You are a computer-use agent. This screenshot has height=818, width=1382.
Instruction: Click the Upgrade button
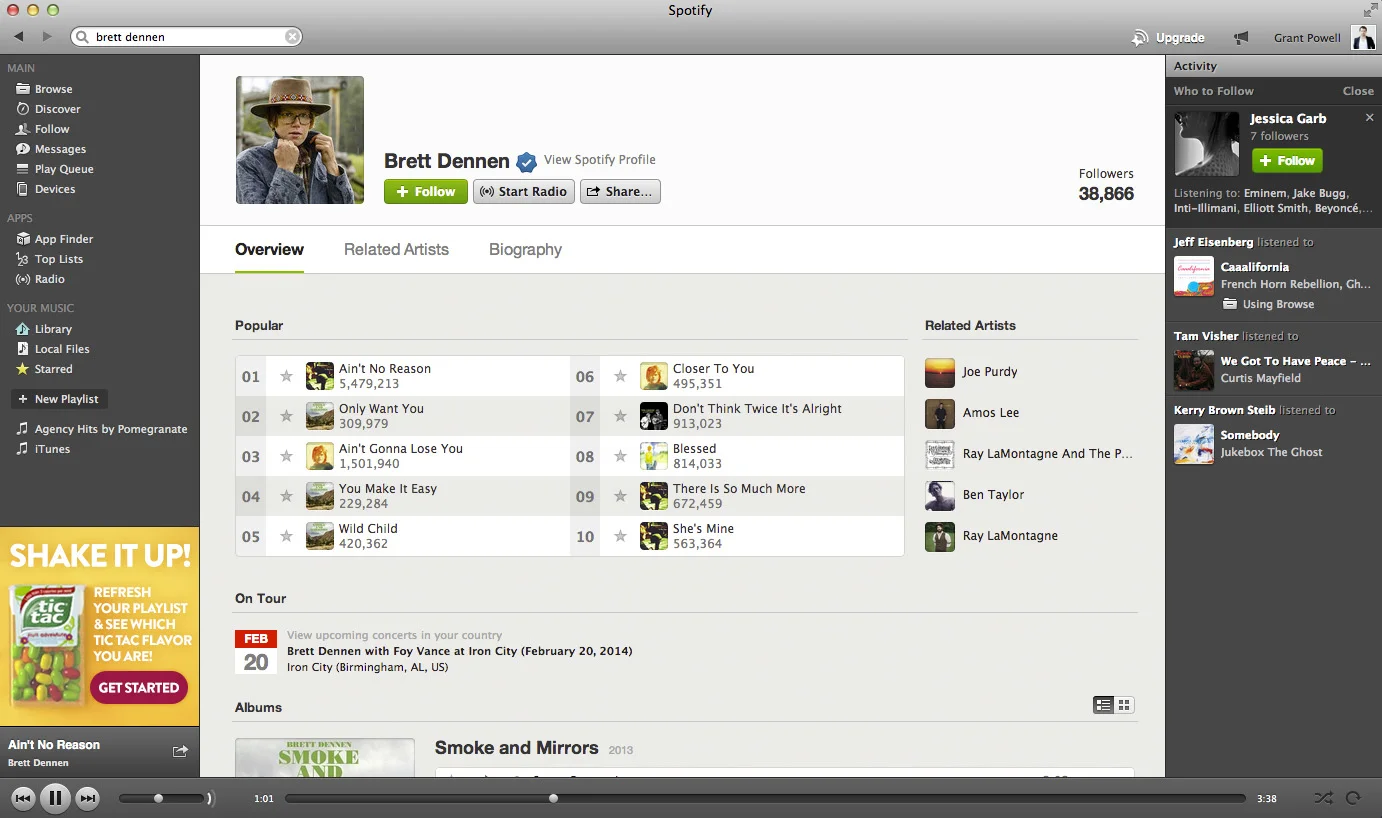point(1168,38)
